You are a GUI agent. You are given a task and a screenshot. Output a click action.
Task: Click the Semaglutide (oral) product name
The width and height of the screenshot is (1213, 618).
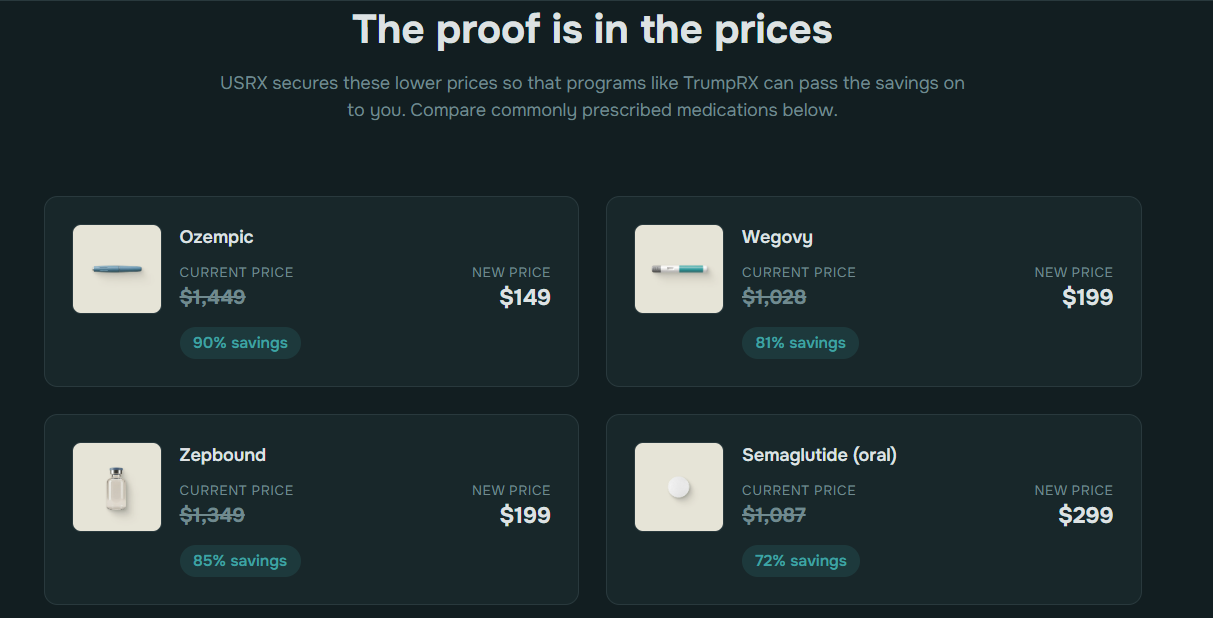[819, 455]
